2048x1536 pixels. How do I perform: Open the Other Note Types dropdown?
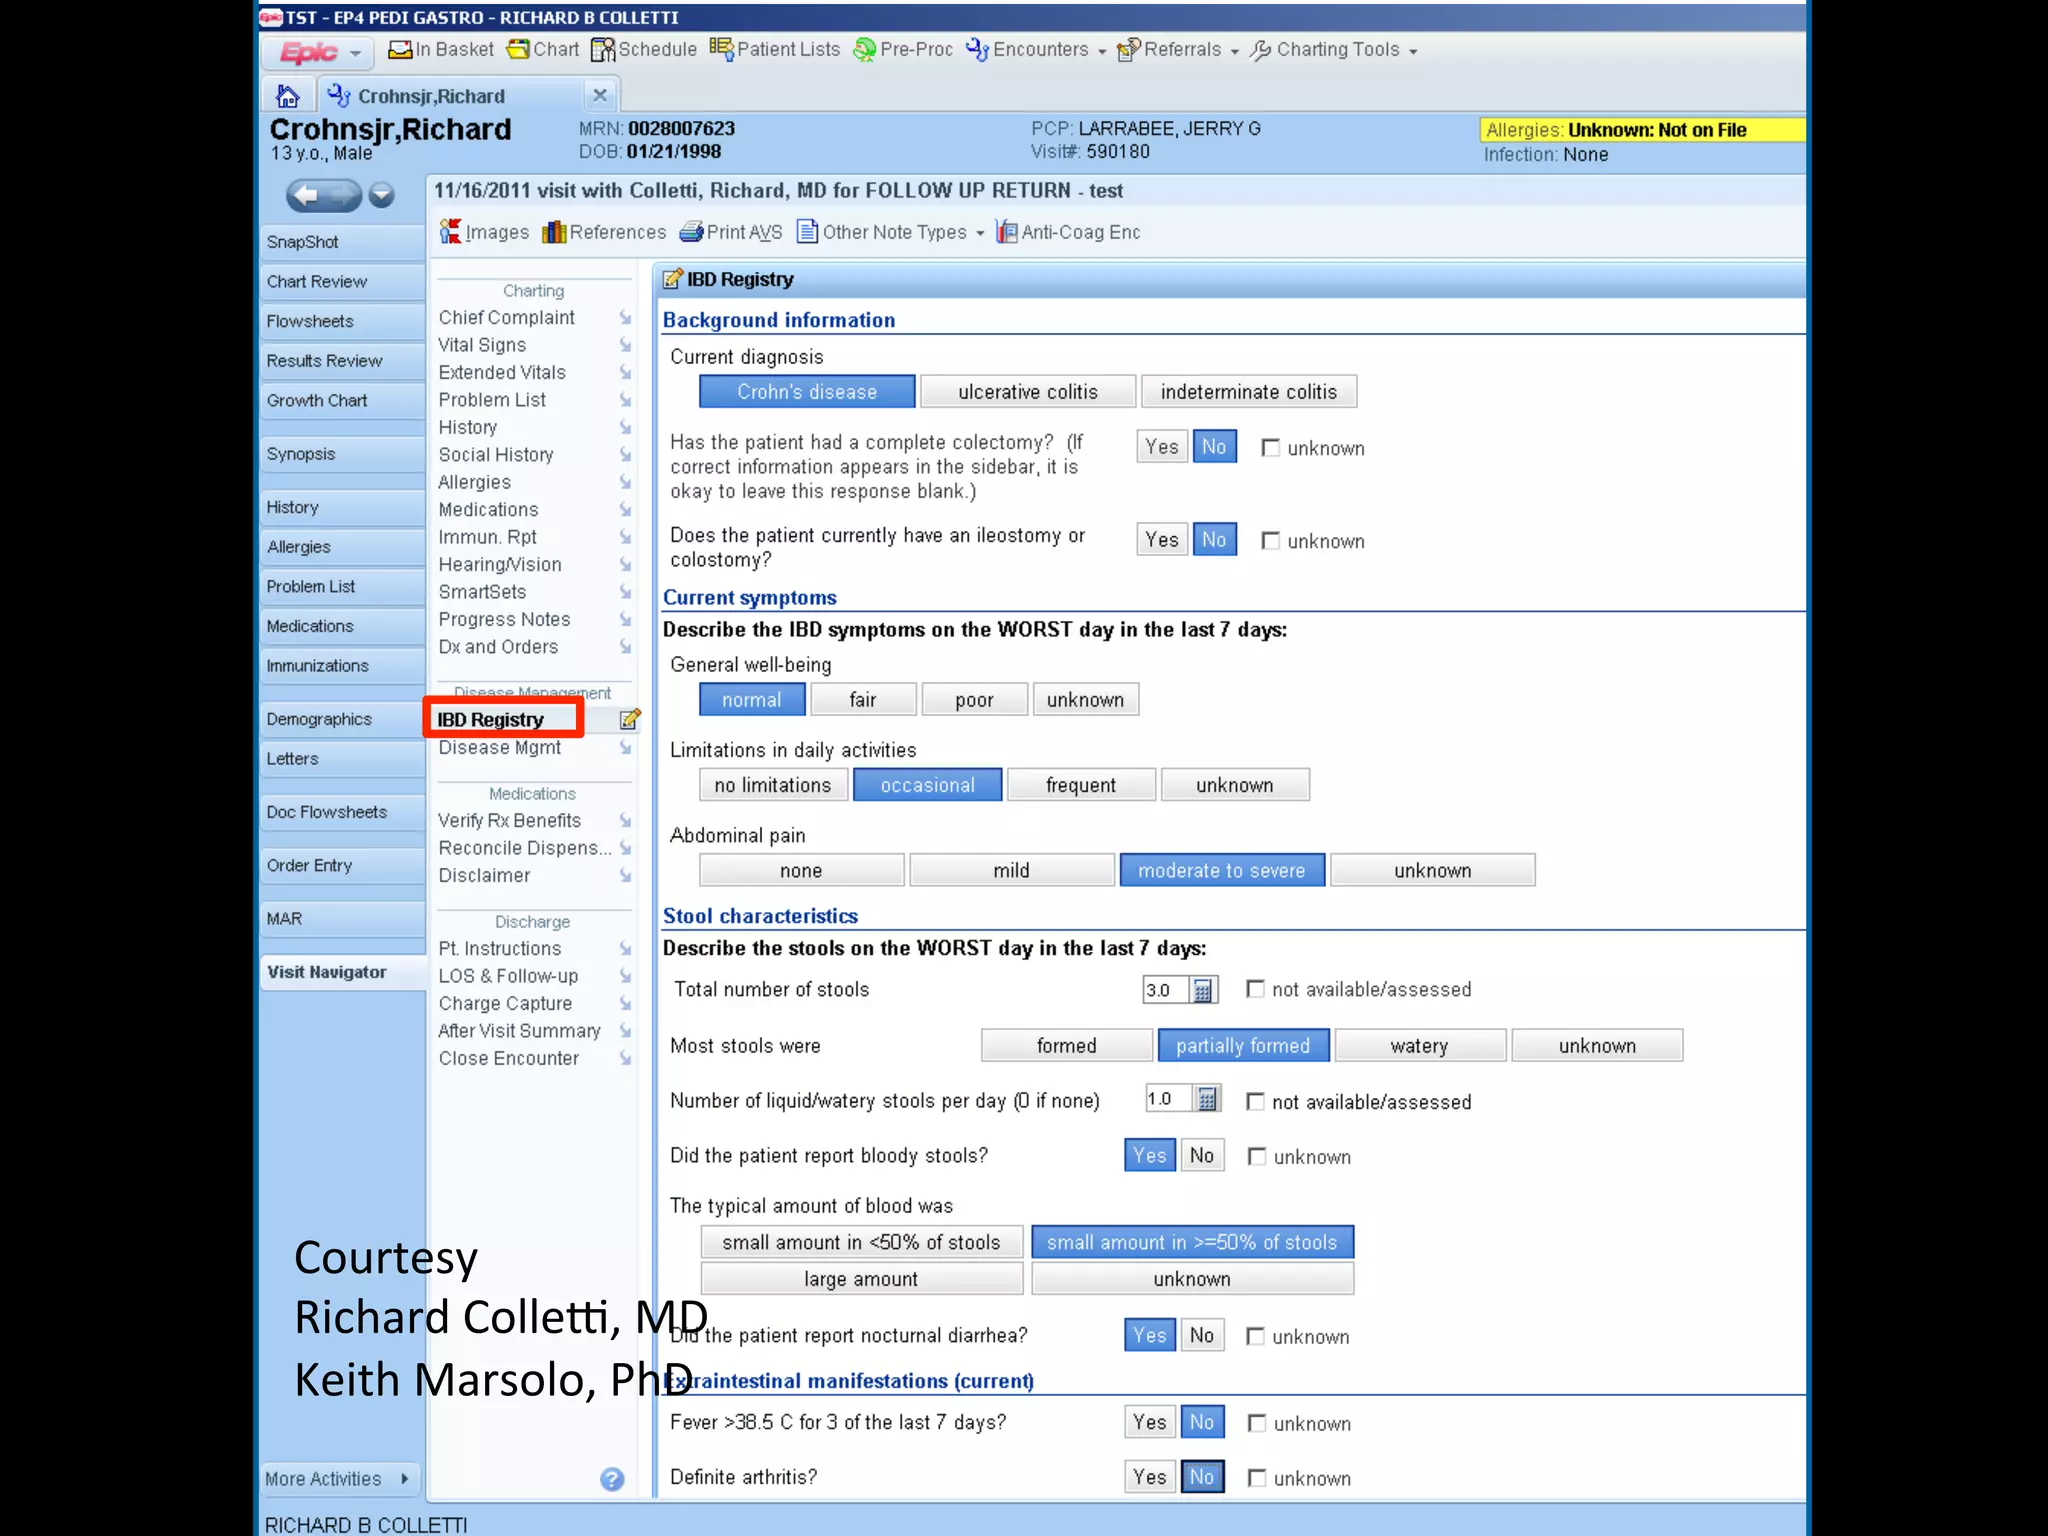coord(980,233)
